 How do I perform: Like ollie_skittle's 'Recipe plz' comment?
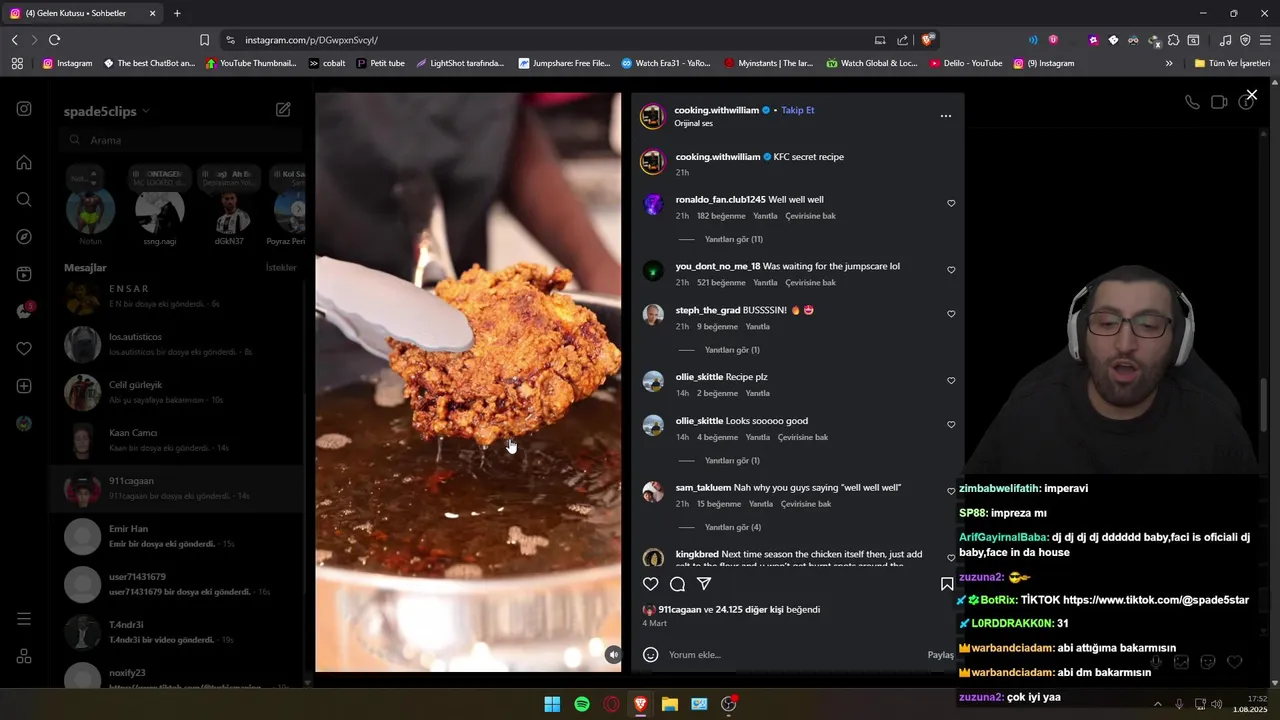pos(951,381)
